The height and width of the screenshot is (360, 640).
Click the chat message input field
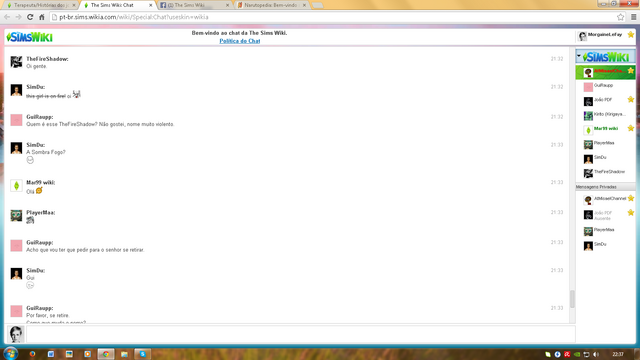click(x=300, y=334)
